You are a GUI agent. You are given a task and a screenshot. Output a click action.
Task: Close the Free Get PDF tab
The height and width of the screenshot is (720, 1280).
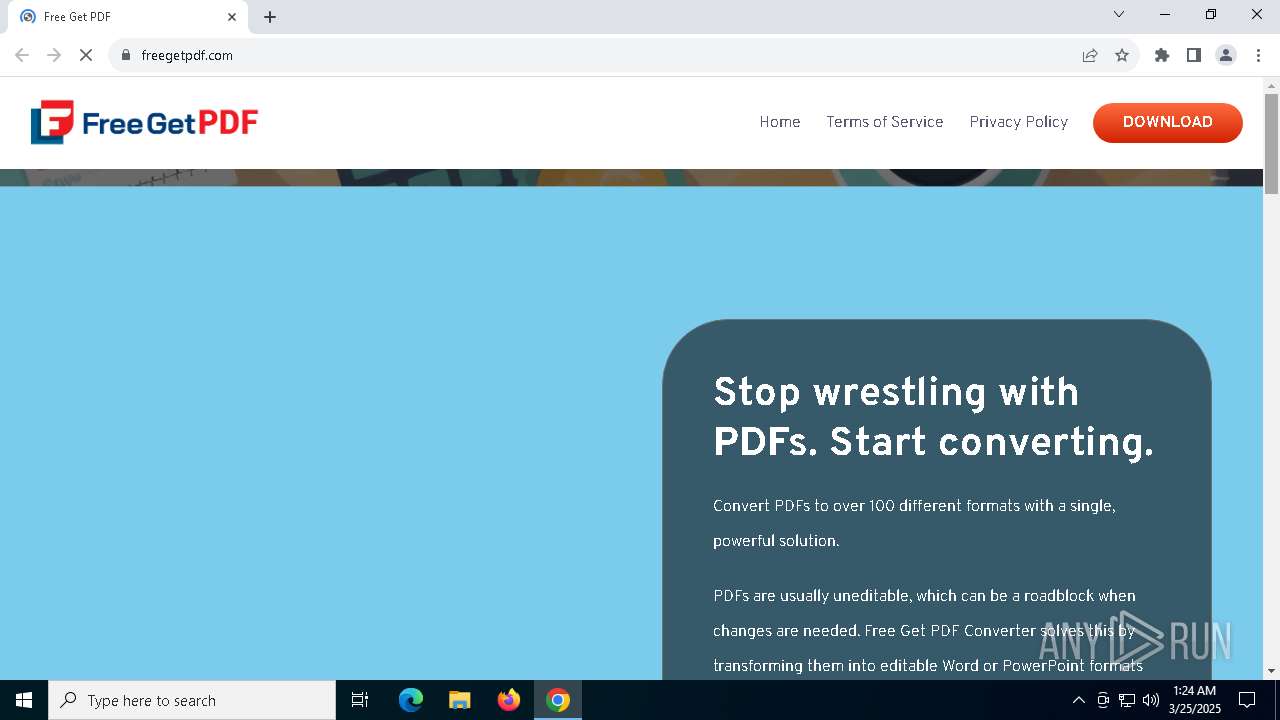click(x=232, y=17)
